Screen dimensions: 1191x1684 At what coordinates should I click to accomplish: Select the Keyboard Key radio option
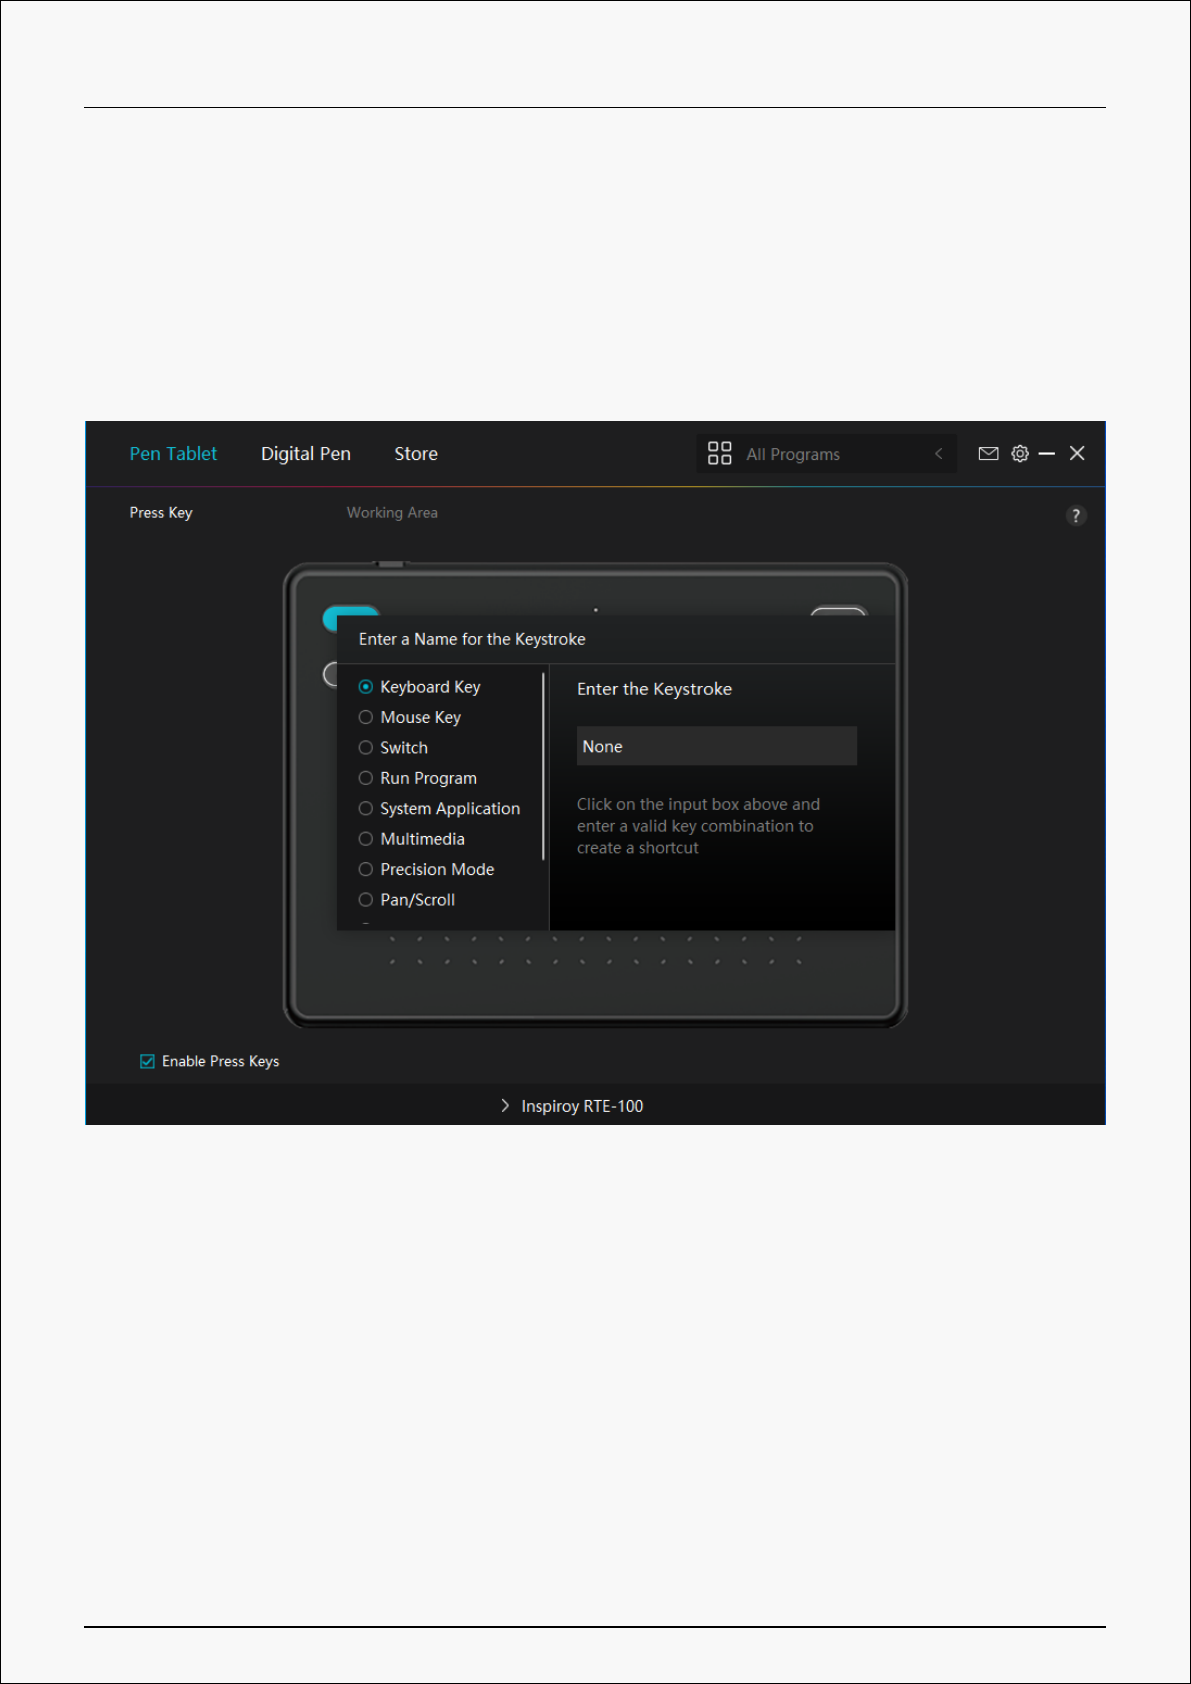coord(366,687)
